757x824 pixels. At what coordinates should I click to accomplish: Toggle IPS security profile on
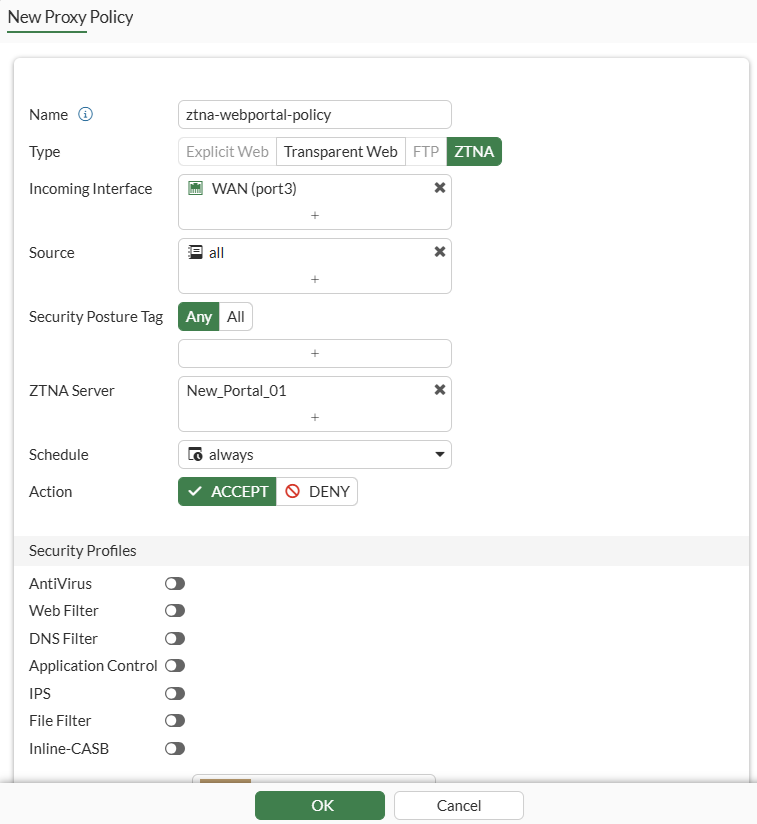click(175, 693)
